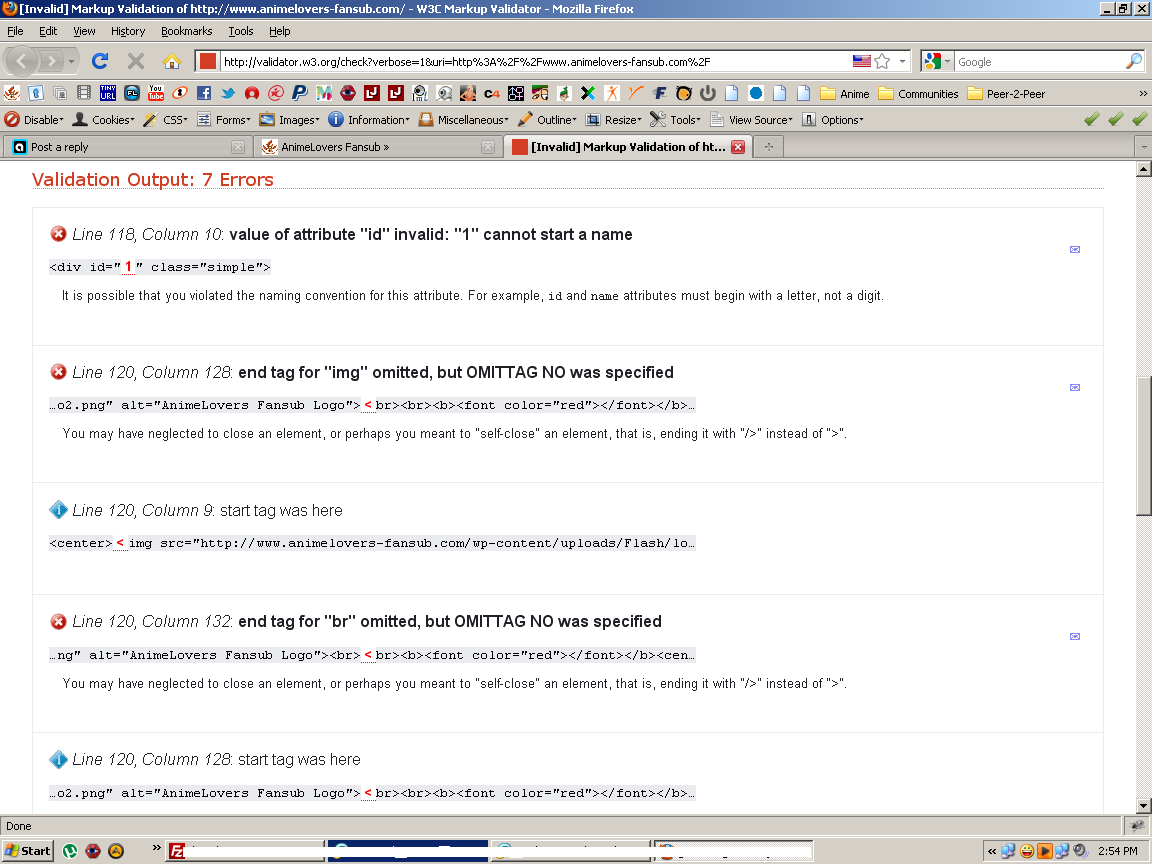Click the scrollbar down arrow

[x=1143, y=805]
